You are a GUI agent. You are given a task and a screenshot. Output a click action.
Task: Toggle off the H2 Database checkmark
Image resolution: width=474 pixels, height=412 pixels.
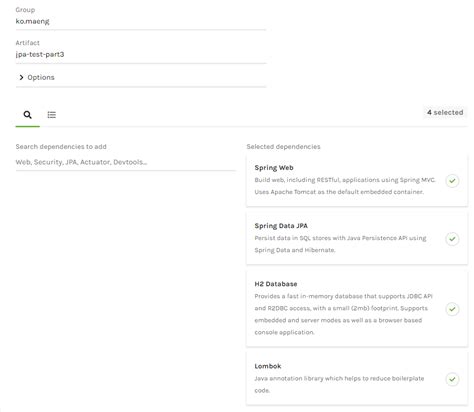pos(452,309)
